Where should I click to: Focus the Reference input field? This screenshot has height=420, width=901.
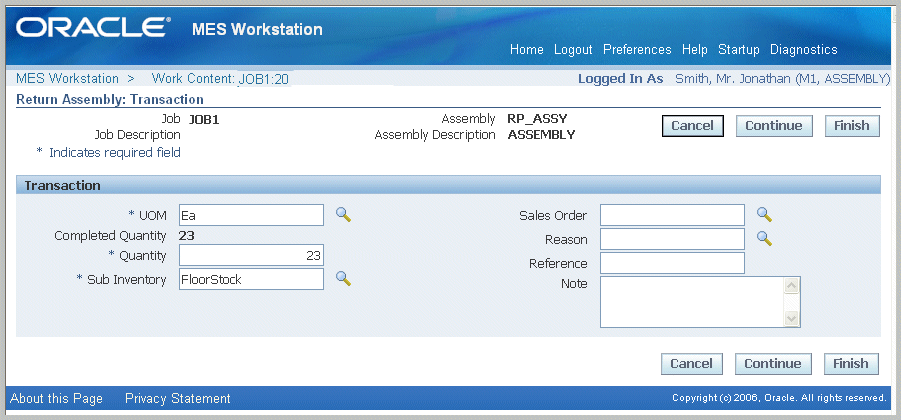672,263
